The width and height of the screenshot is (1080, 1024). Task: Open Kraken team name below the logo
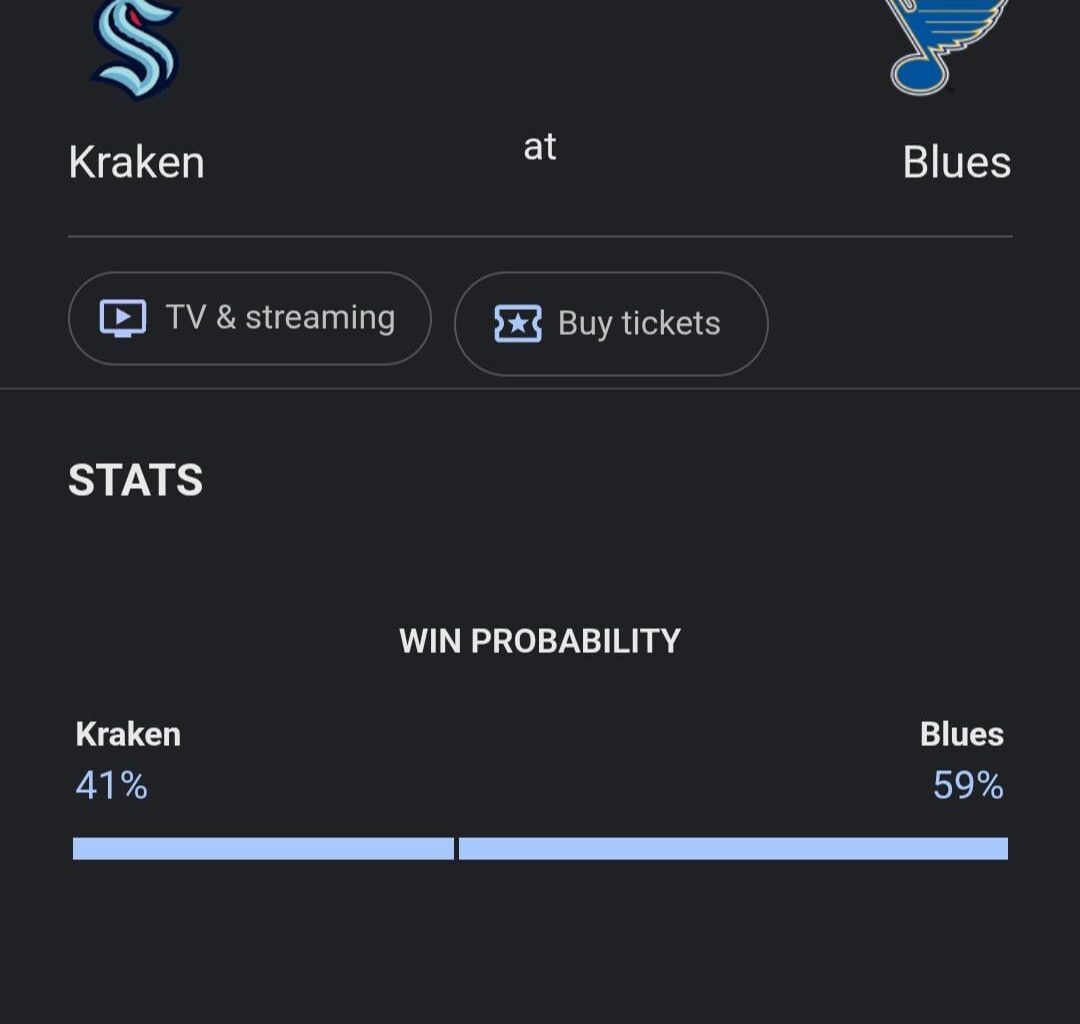[x=136, y=162]
